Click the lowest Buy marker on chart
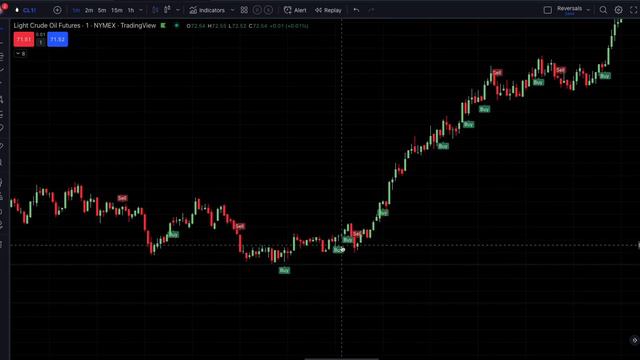The width and height of the screenshot is (640, 360). [284, 270]
